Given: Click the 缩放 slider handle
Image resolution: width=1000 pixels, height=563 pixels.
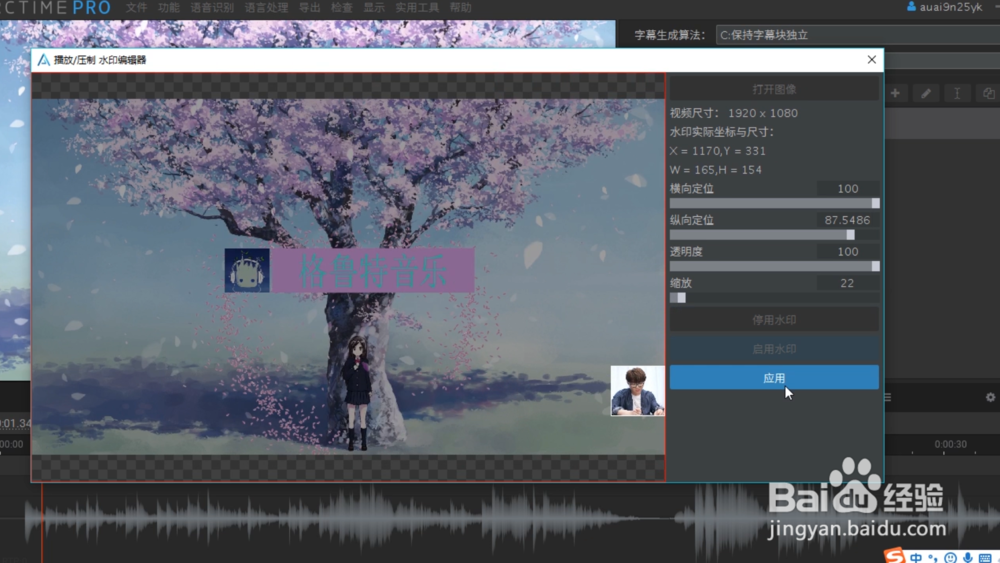Looking at the screenshot, I should point(682,298).
